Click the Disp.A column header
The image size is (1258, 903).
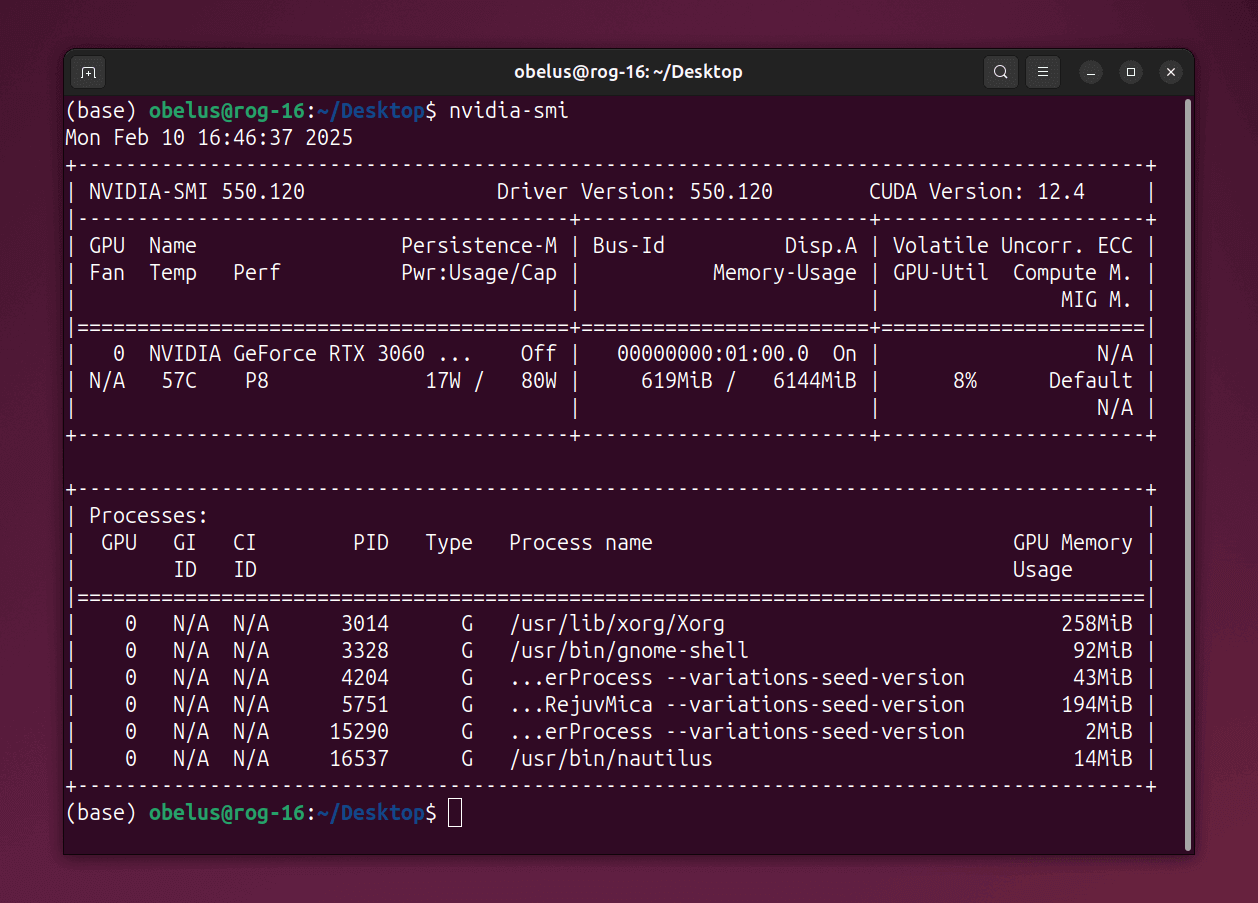[x=821, y=246]
